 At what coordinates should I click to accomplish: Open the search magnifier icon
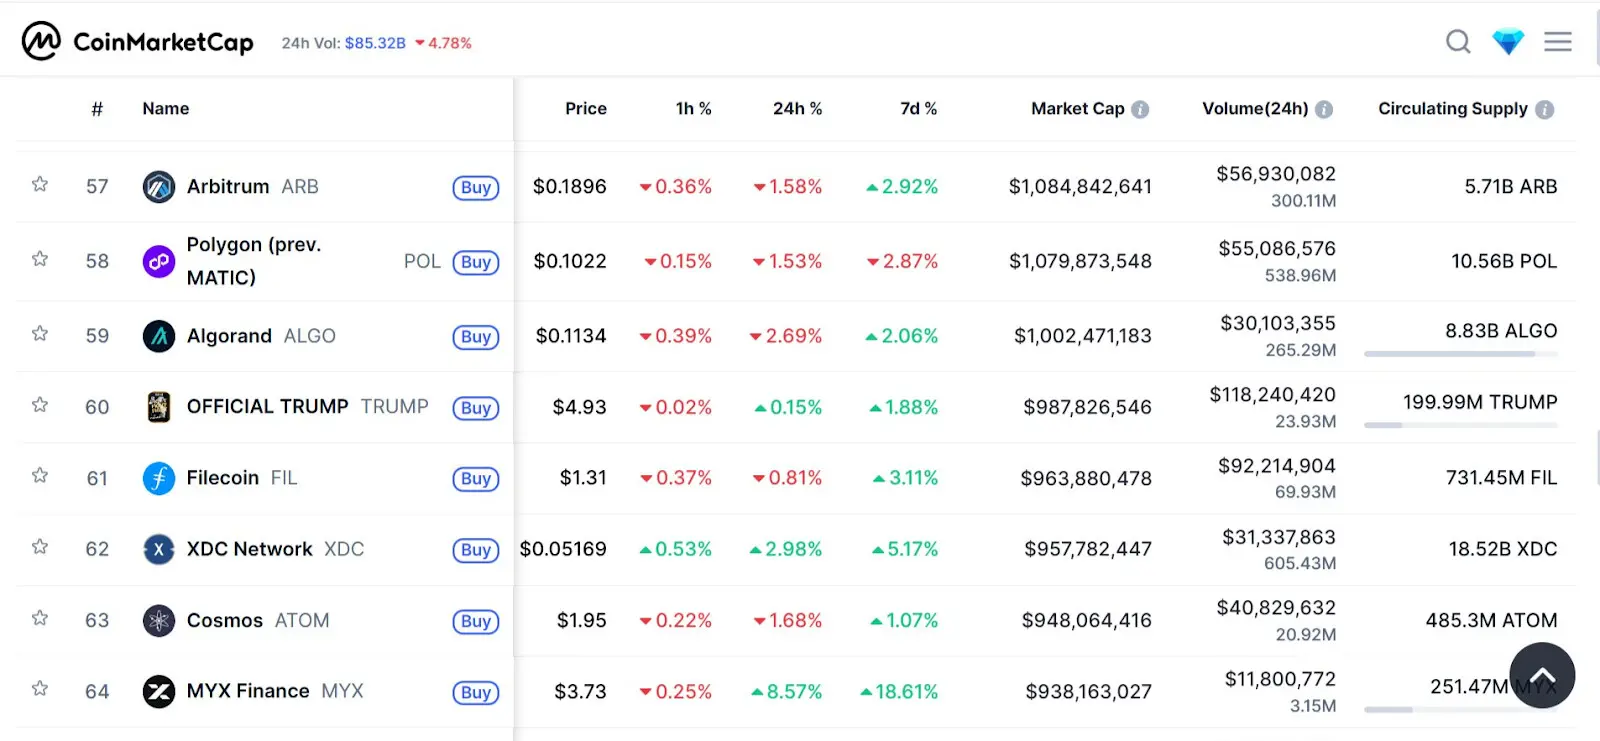coord(1458,41)
